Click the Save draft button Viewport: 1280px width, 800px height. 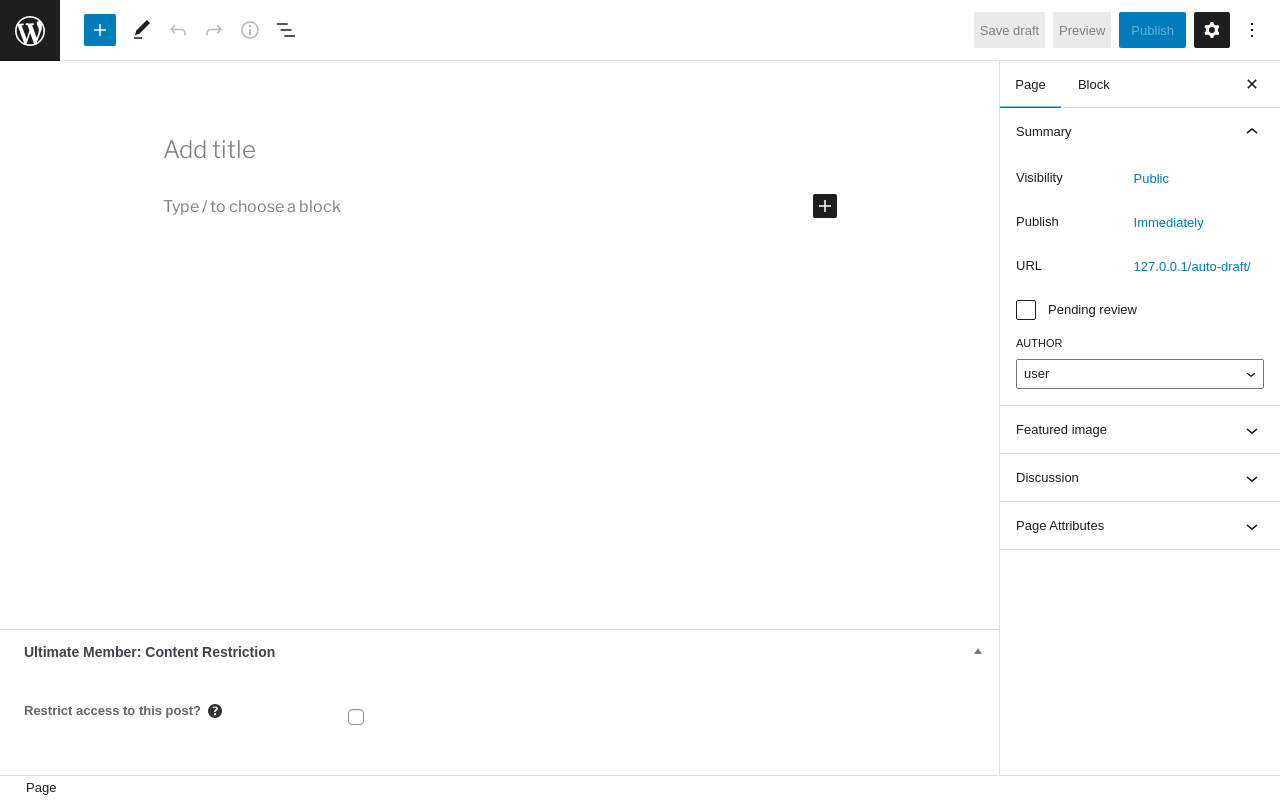coord(1009,30)
